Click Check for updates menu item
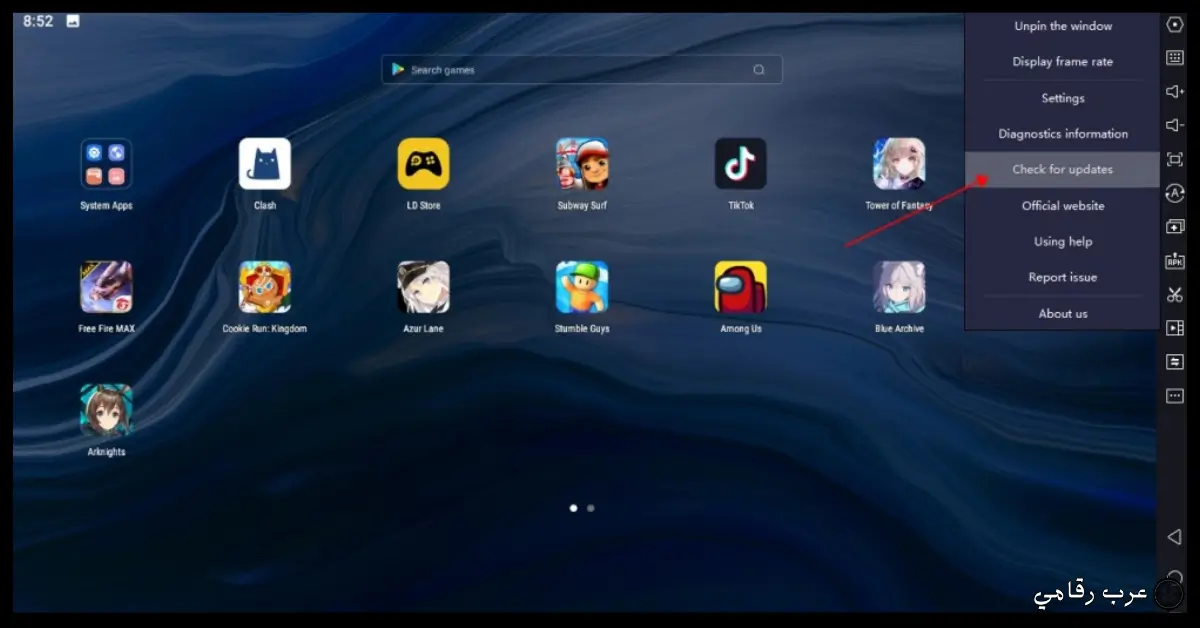The image size is (1200, 628). [1062, 169]
